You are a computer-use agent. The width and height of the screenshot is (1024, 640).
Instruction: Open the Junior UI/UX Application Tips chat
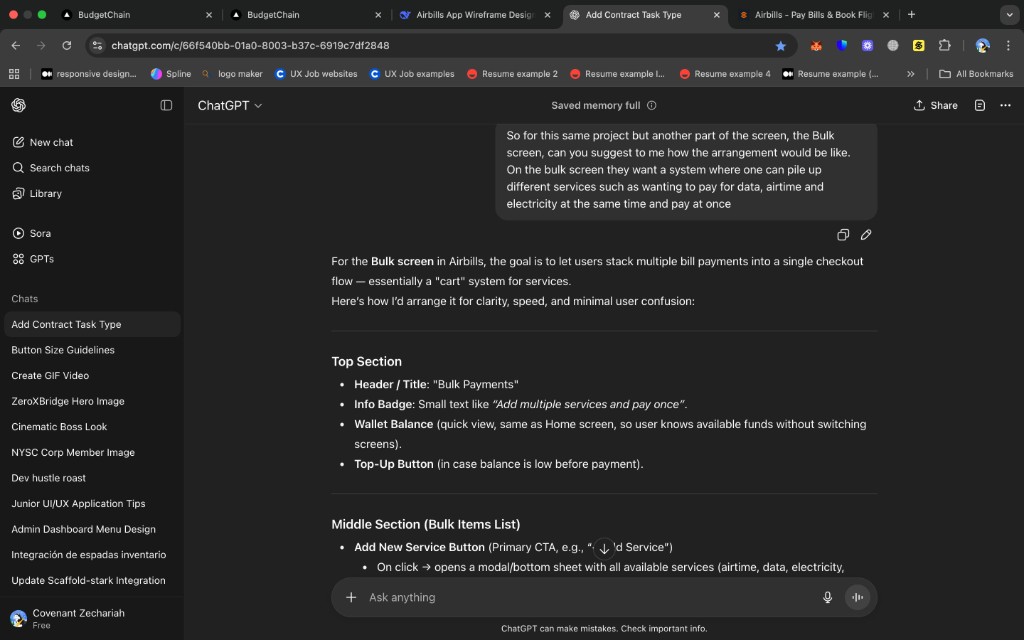pos(92,504)
